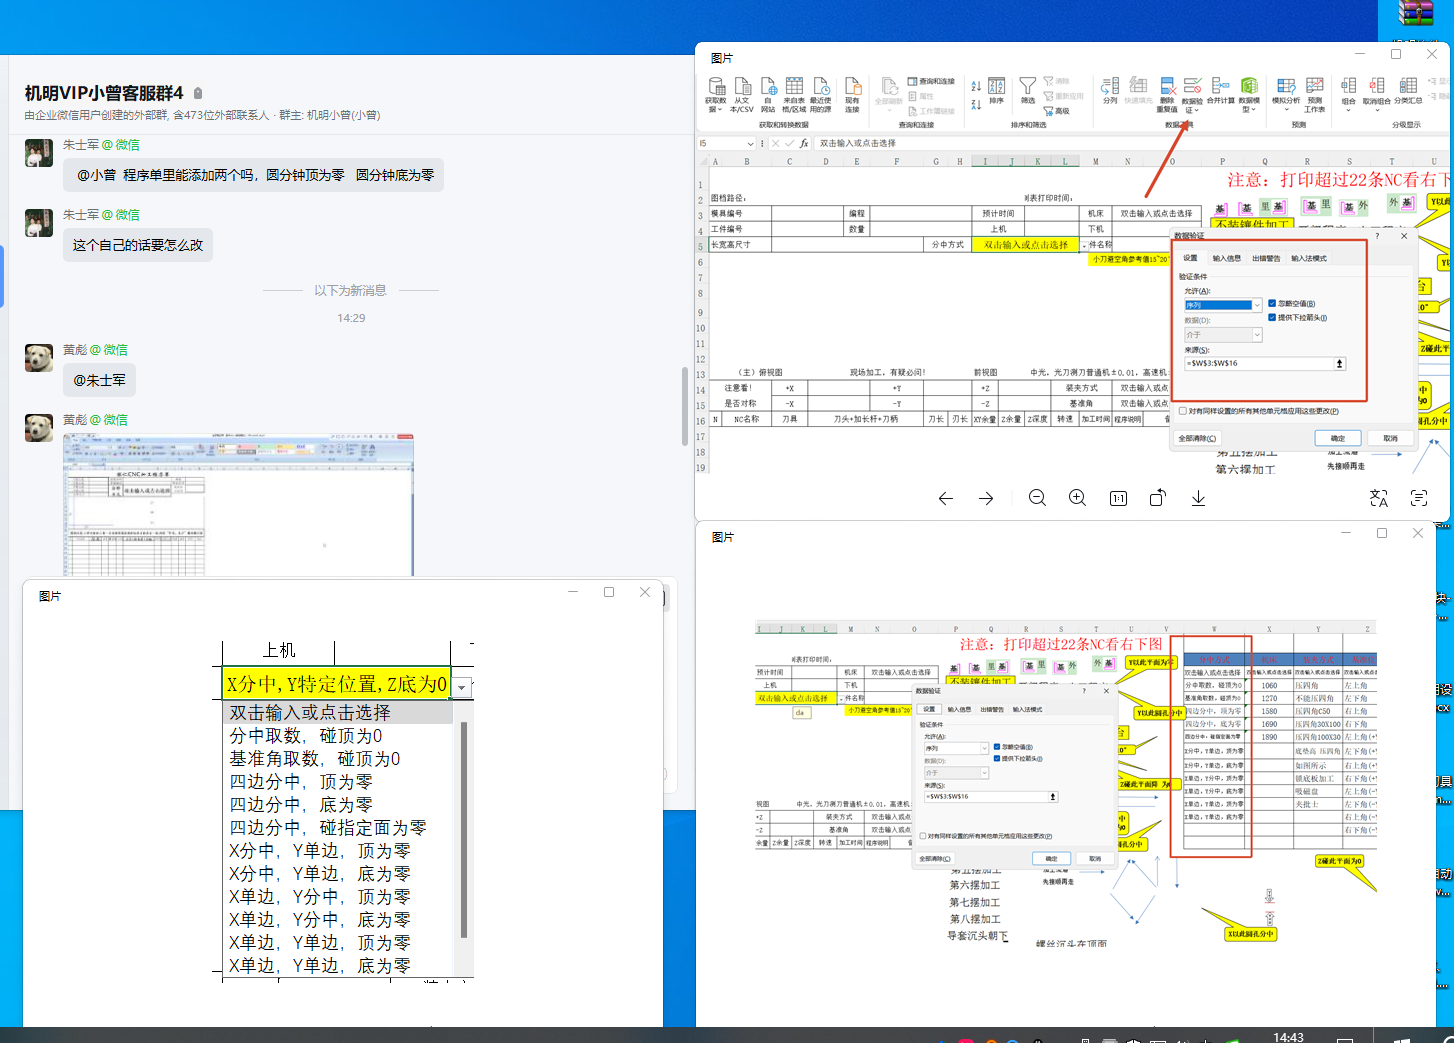The width and height of the screenshot is (1454, 1043).
Task: Click 全部清除 button in top dialog
Action: coord(1197,438)
